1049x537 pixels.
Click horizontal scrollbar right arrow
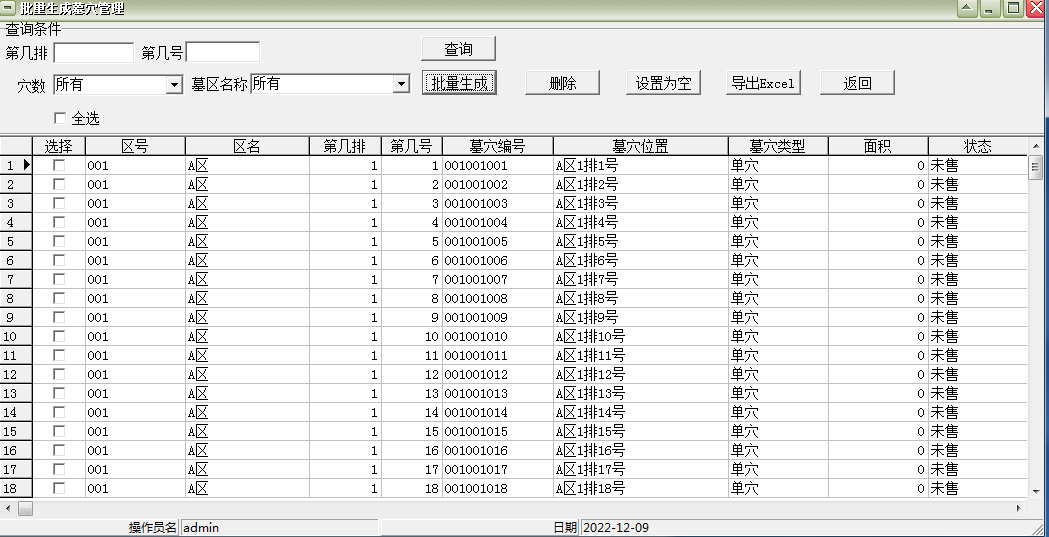[x=1019, y=509]
